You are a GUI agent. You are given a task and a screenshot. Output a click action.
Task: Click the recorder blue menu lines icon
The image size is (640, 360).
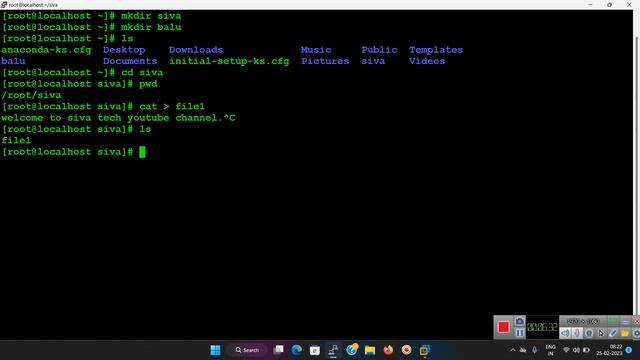click(625, 322)
